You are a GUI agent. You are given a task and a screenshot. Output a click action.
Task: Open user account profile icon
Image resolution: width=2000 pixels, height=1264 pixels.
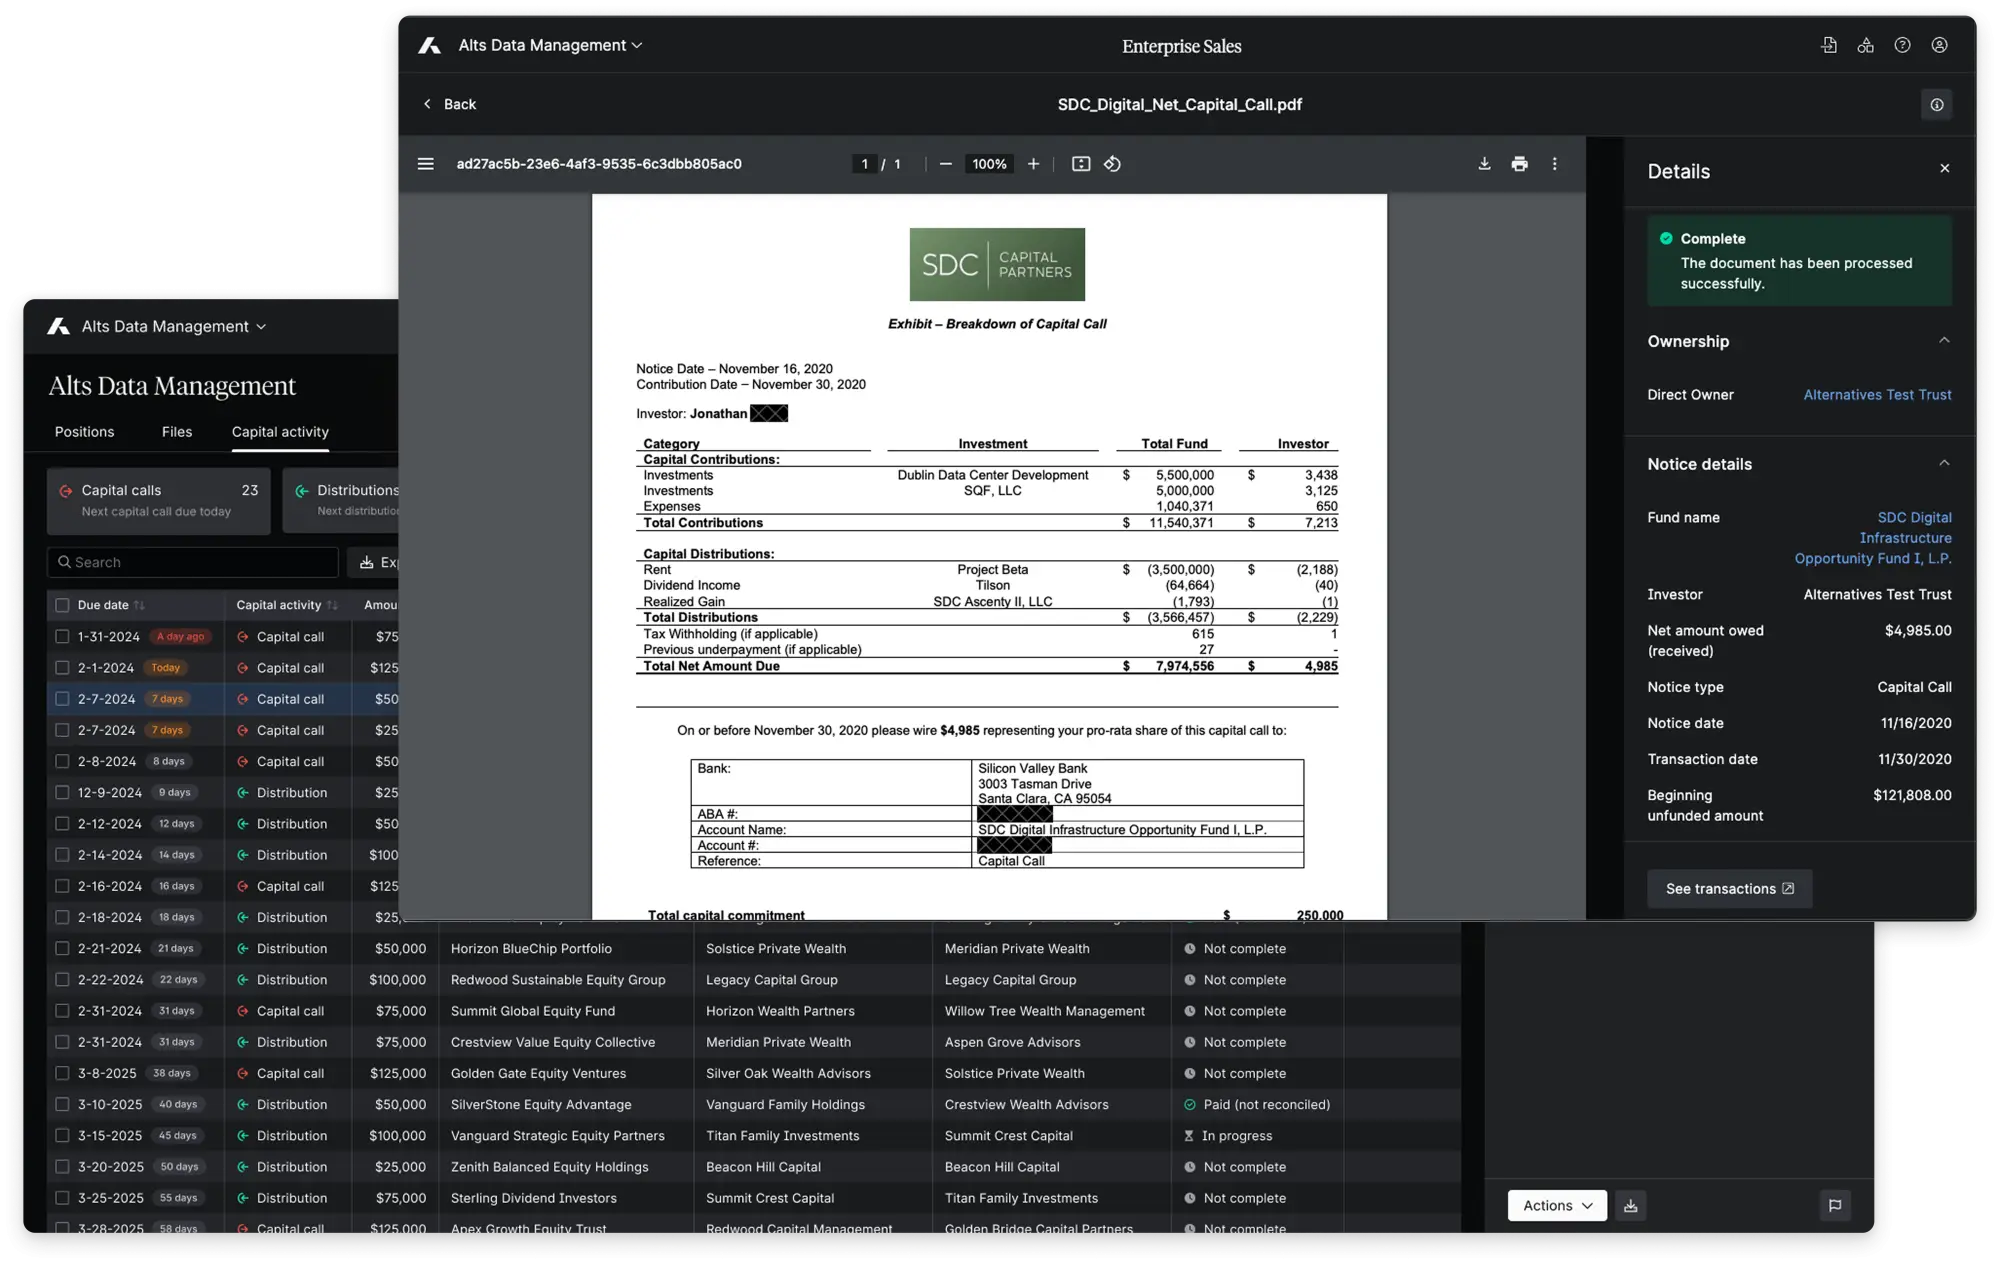(1939, 45)
